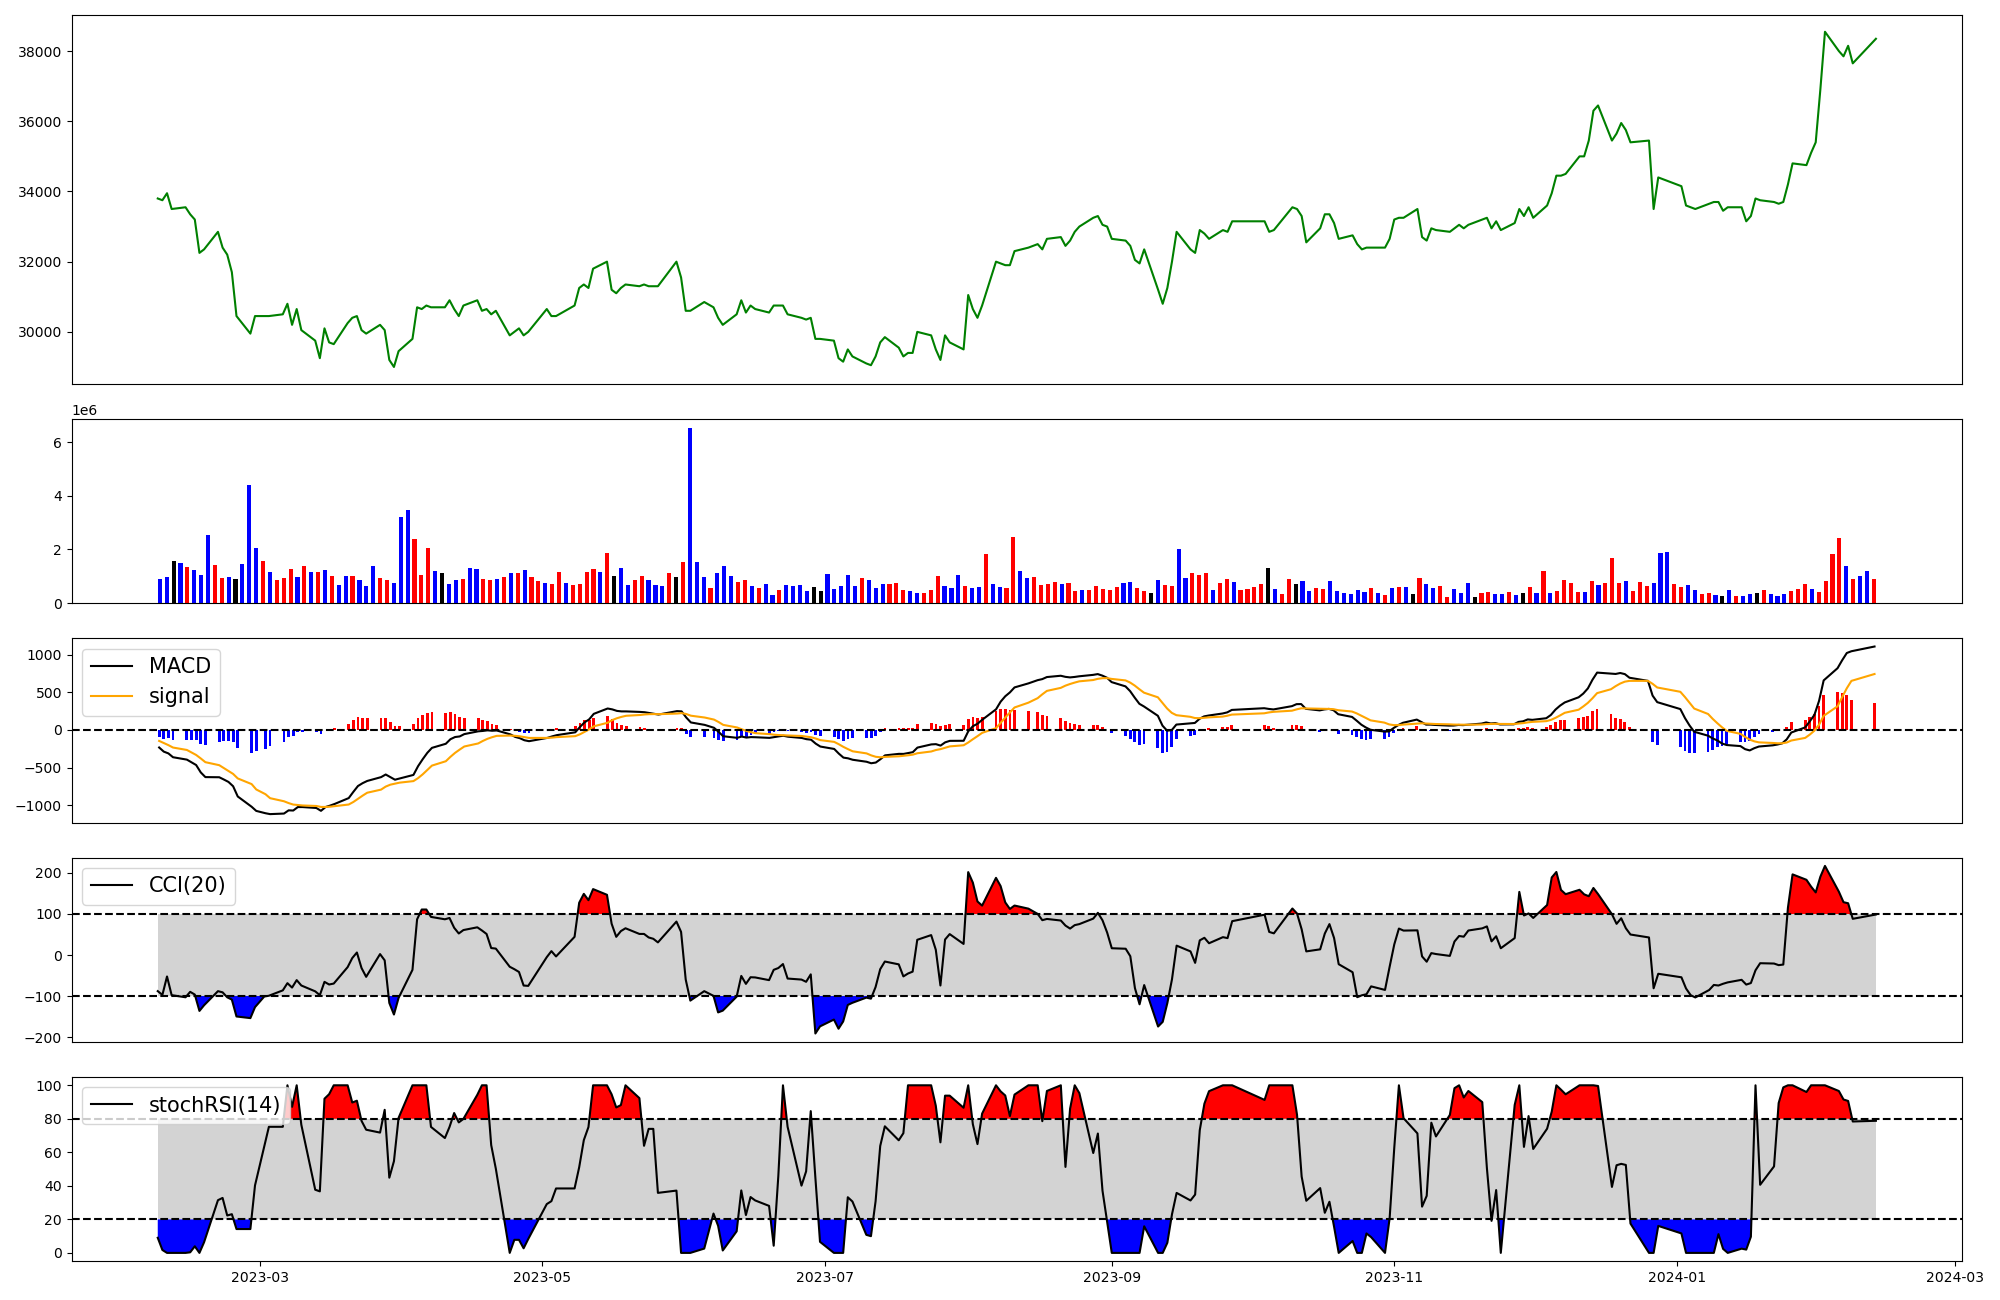Click the 2023-07 date tick label
The image size is (2000, 1300).
(825, 1277)
